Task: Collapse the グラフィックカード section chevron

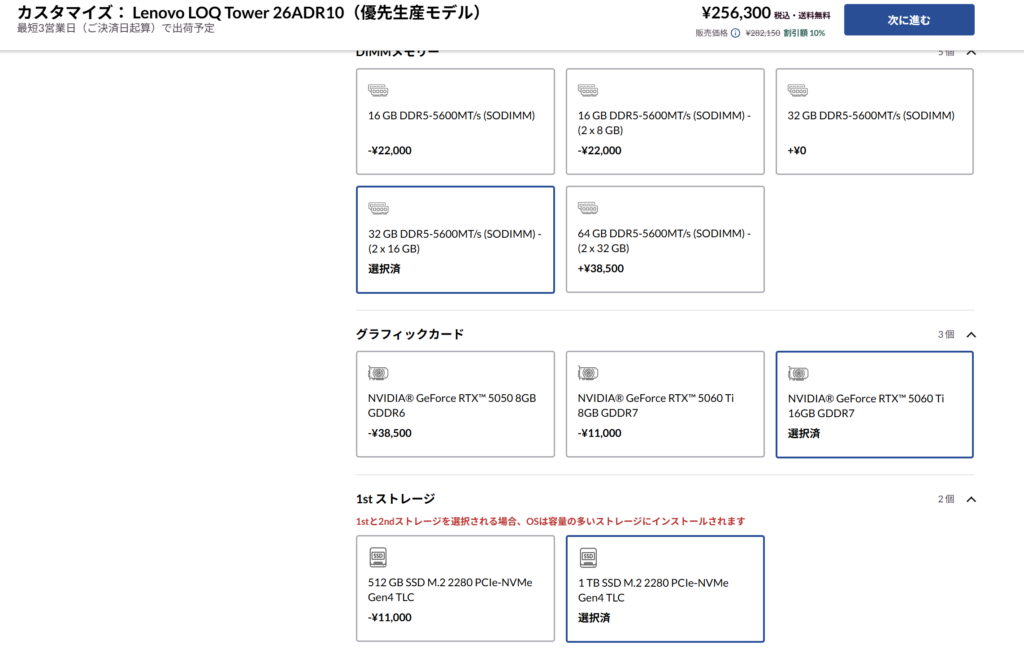Action: coord(970,335)
